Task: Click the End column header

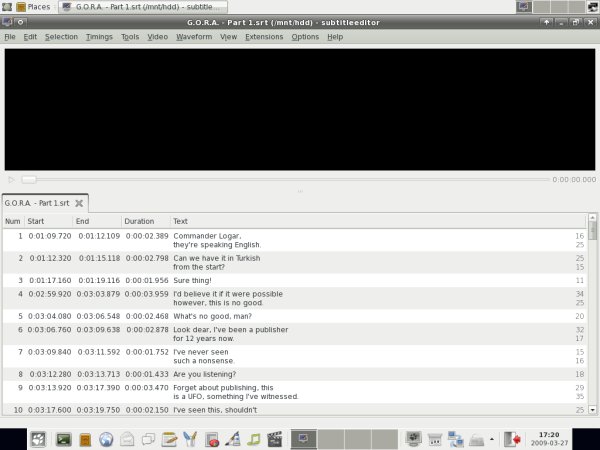Action: [x=97, y=221]
